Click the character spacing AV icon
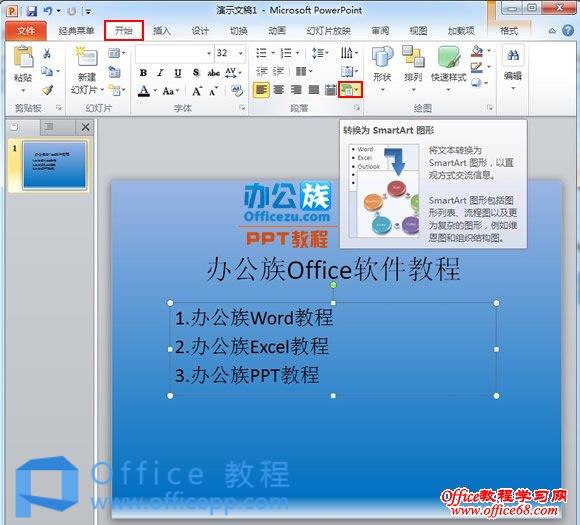Screen dimensions: 580x525 coord(231,73)
